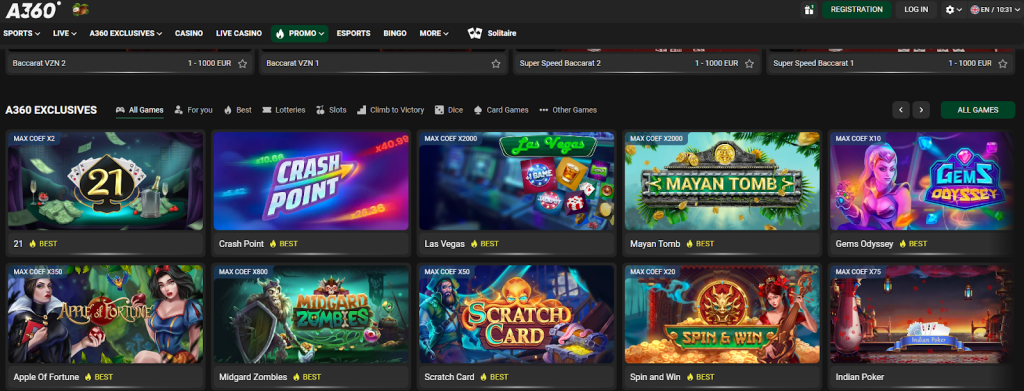The width and height of the screenshot is (1024, 391).
Task: Click the coconut promo icon beside logo
Action: [x=80, y=9]
